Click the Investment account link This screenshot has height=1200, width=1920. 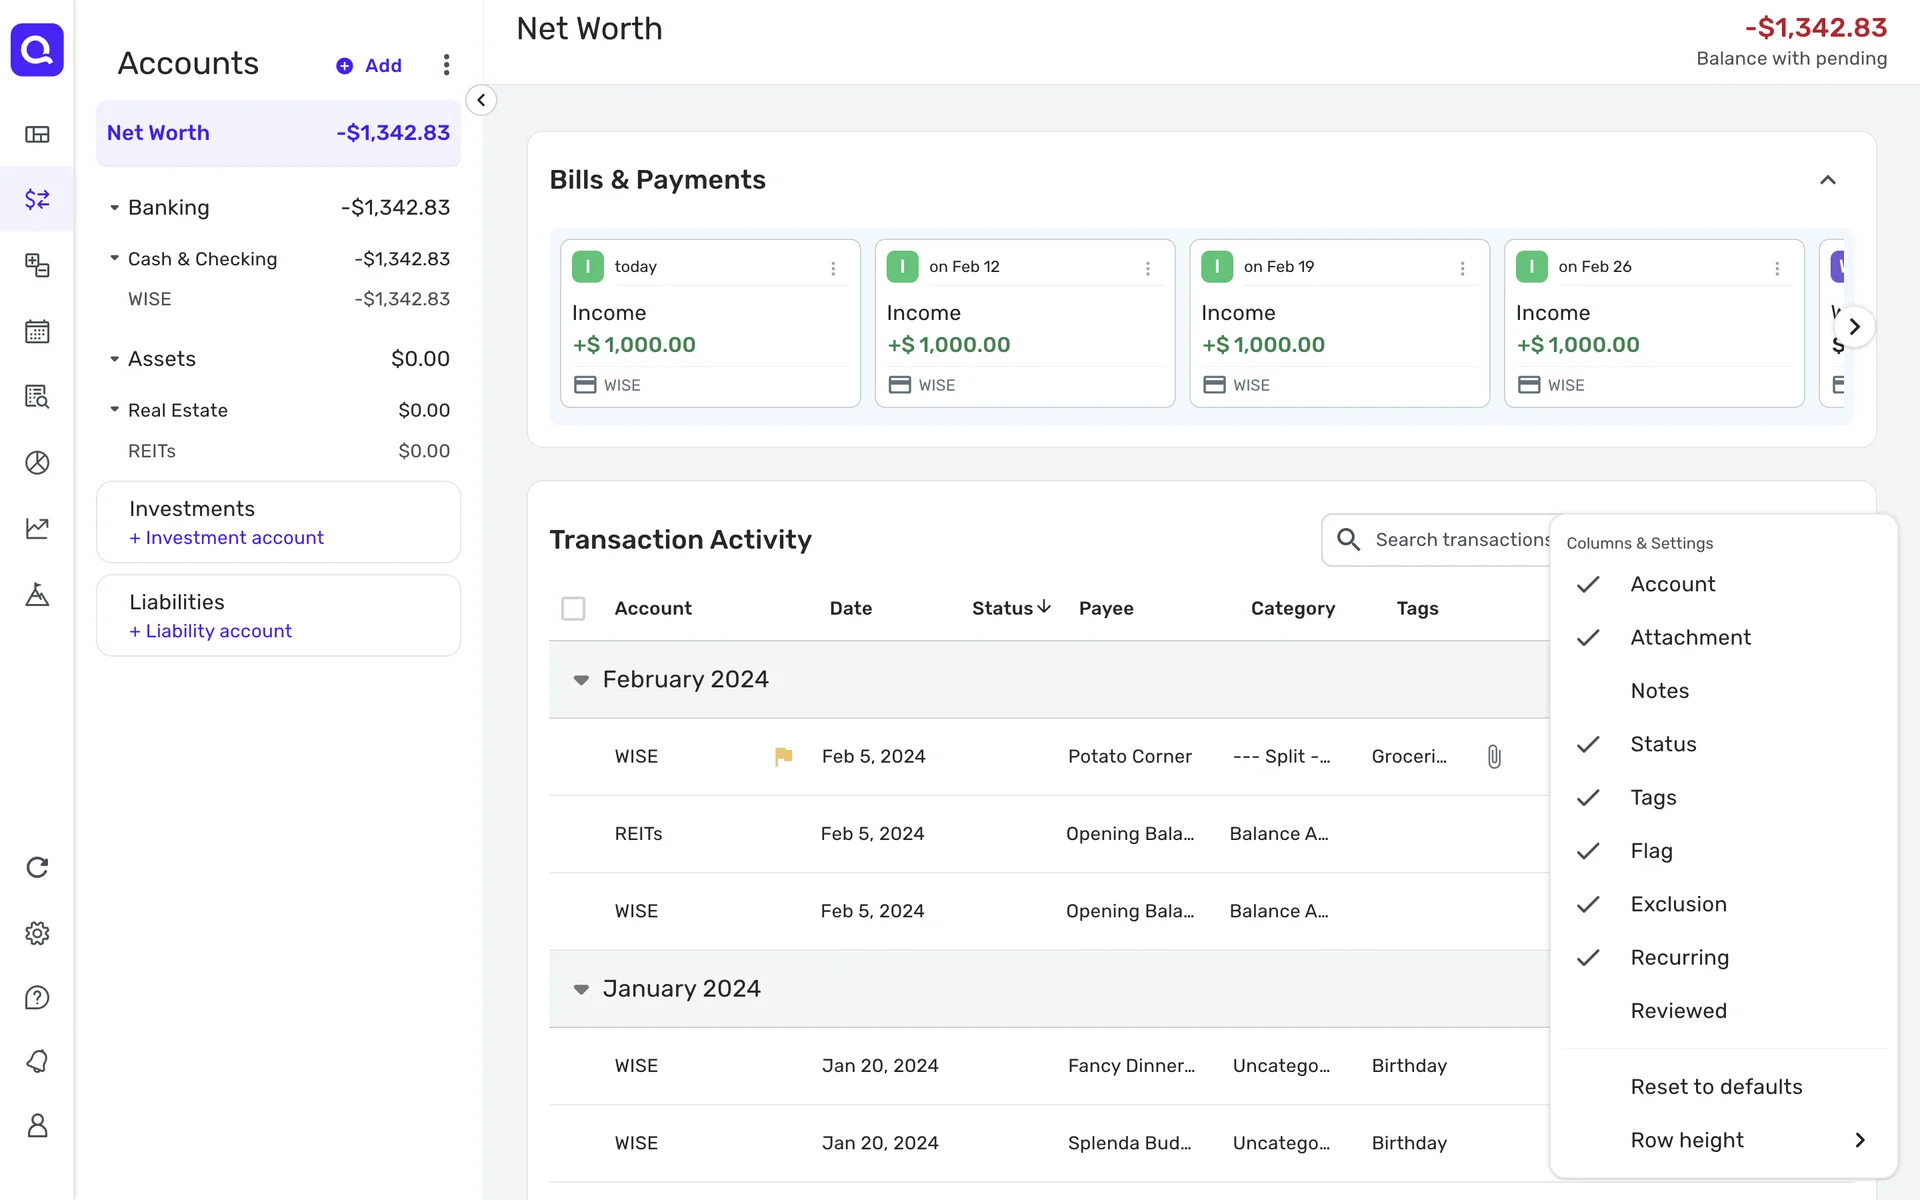click(x=227, y=538)
